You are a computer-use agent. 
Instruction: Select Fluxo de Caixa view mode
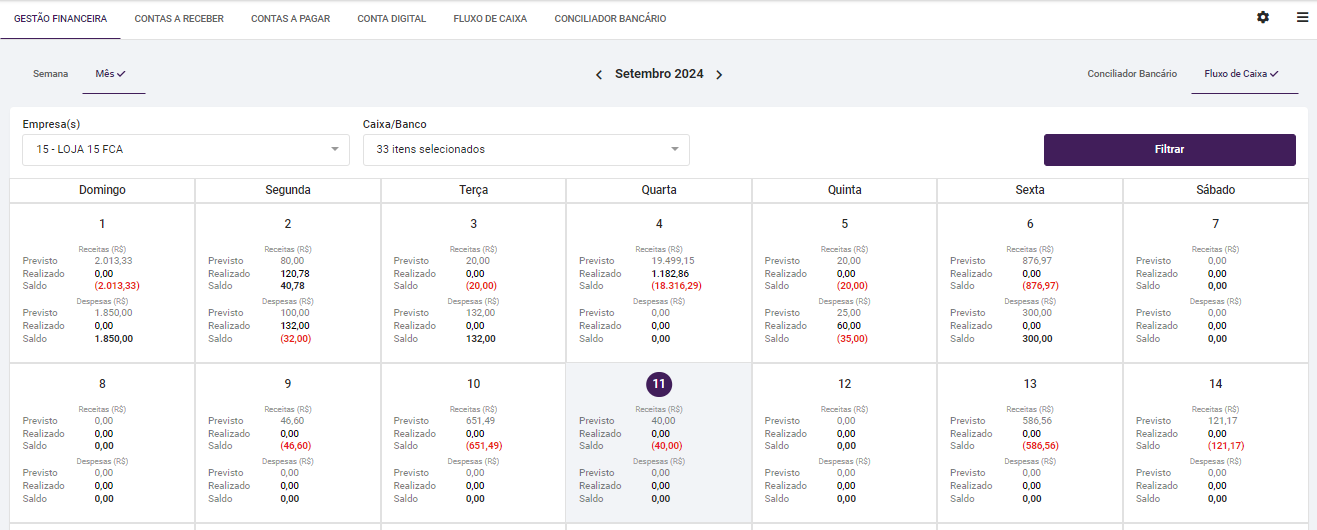[1241, 74]
